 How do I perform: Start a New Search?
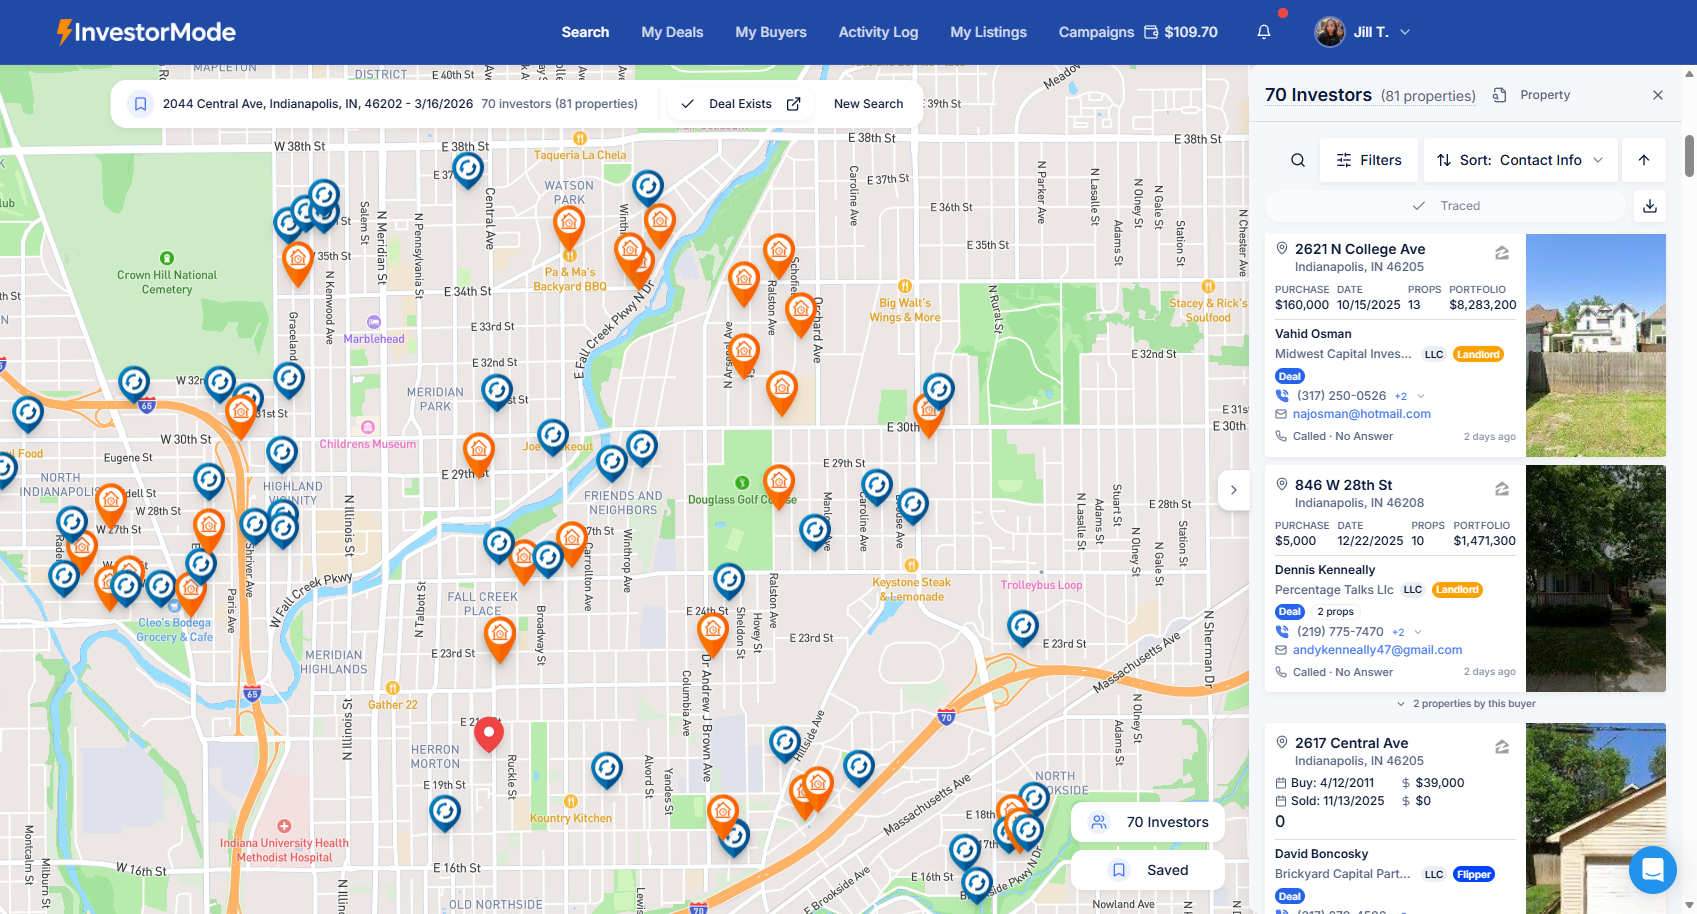tap(868, 103)
